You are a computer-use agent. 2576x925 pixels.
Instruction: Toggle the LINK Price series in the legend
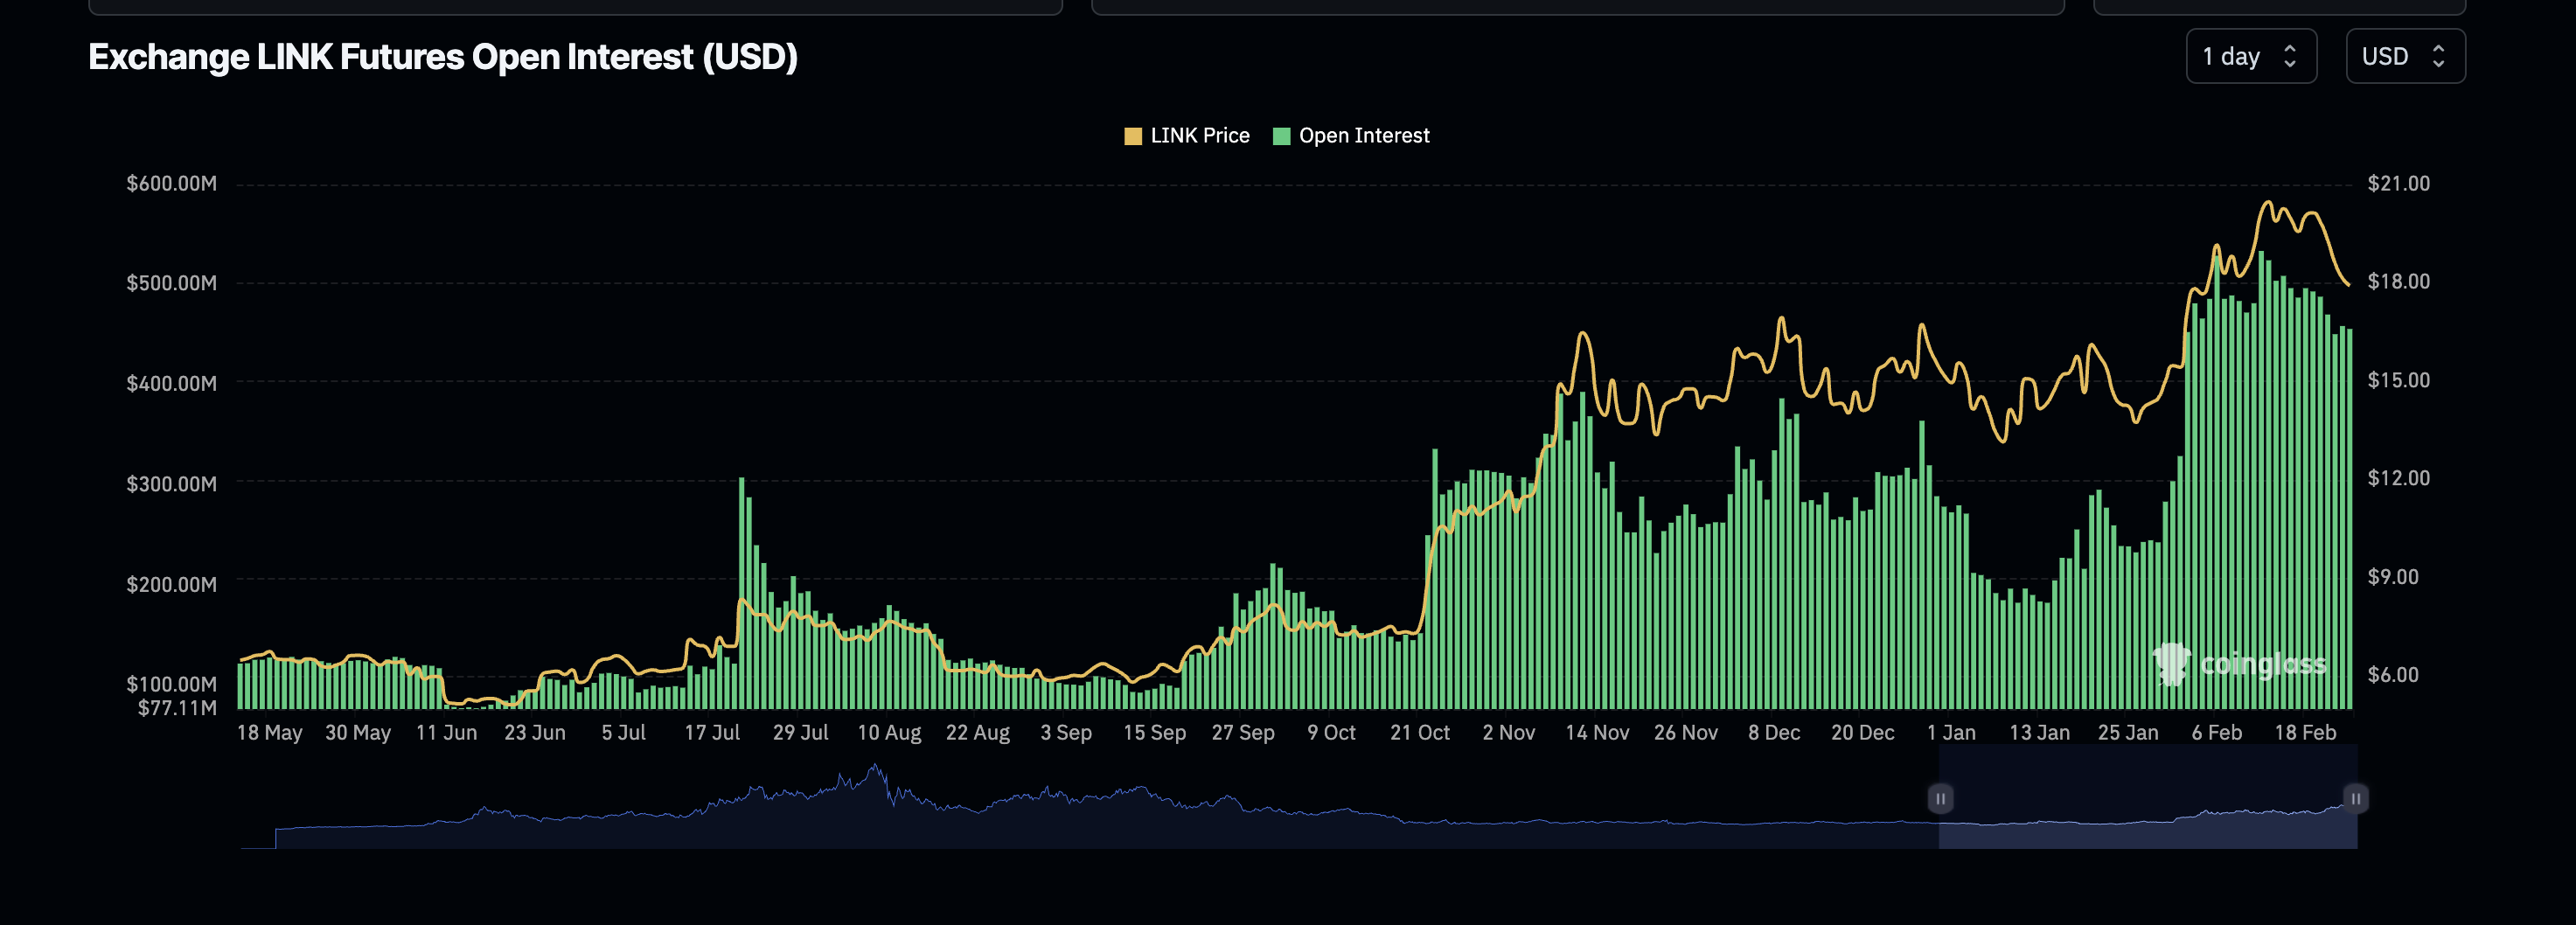coord(1190,135)
